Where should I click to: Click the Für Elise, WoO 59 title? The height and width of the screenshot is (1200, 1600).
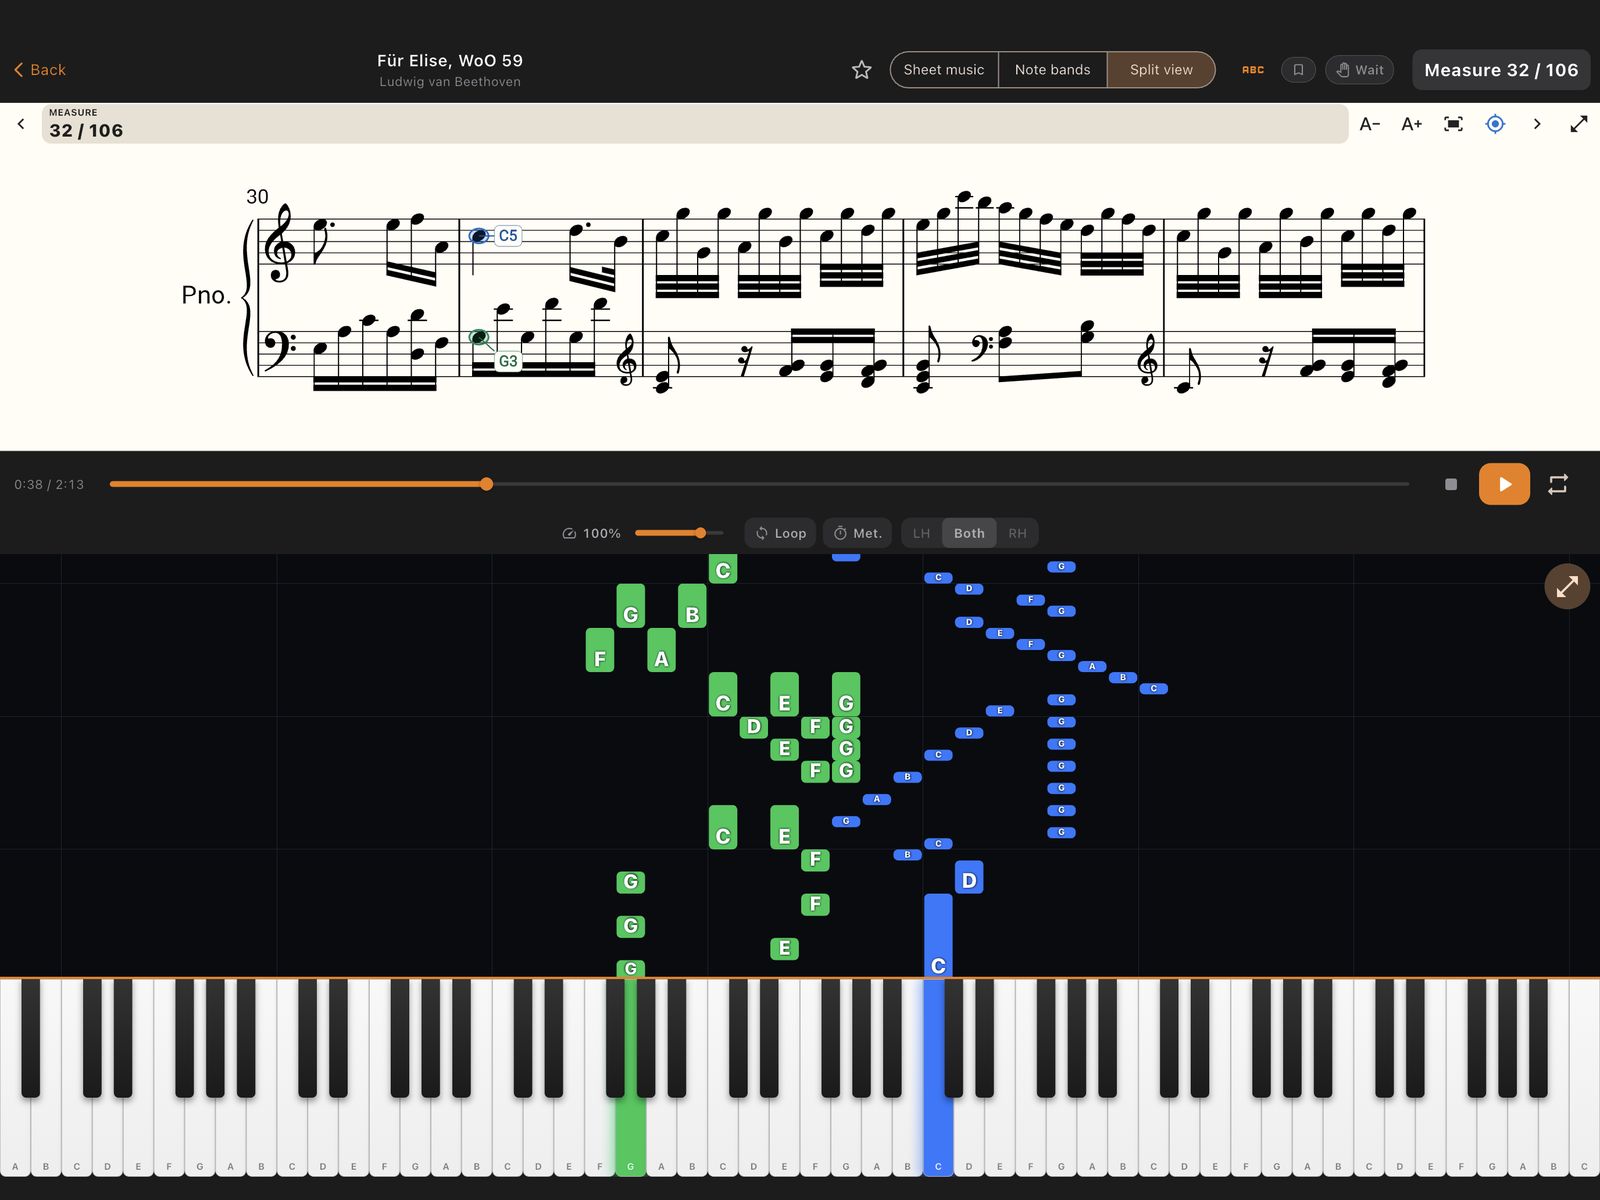[450, 61]
